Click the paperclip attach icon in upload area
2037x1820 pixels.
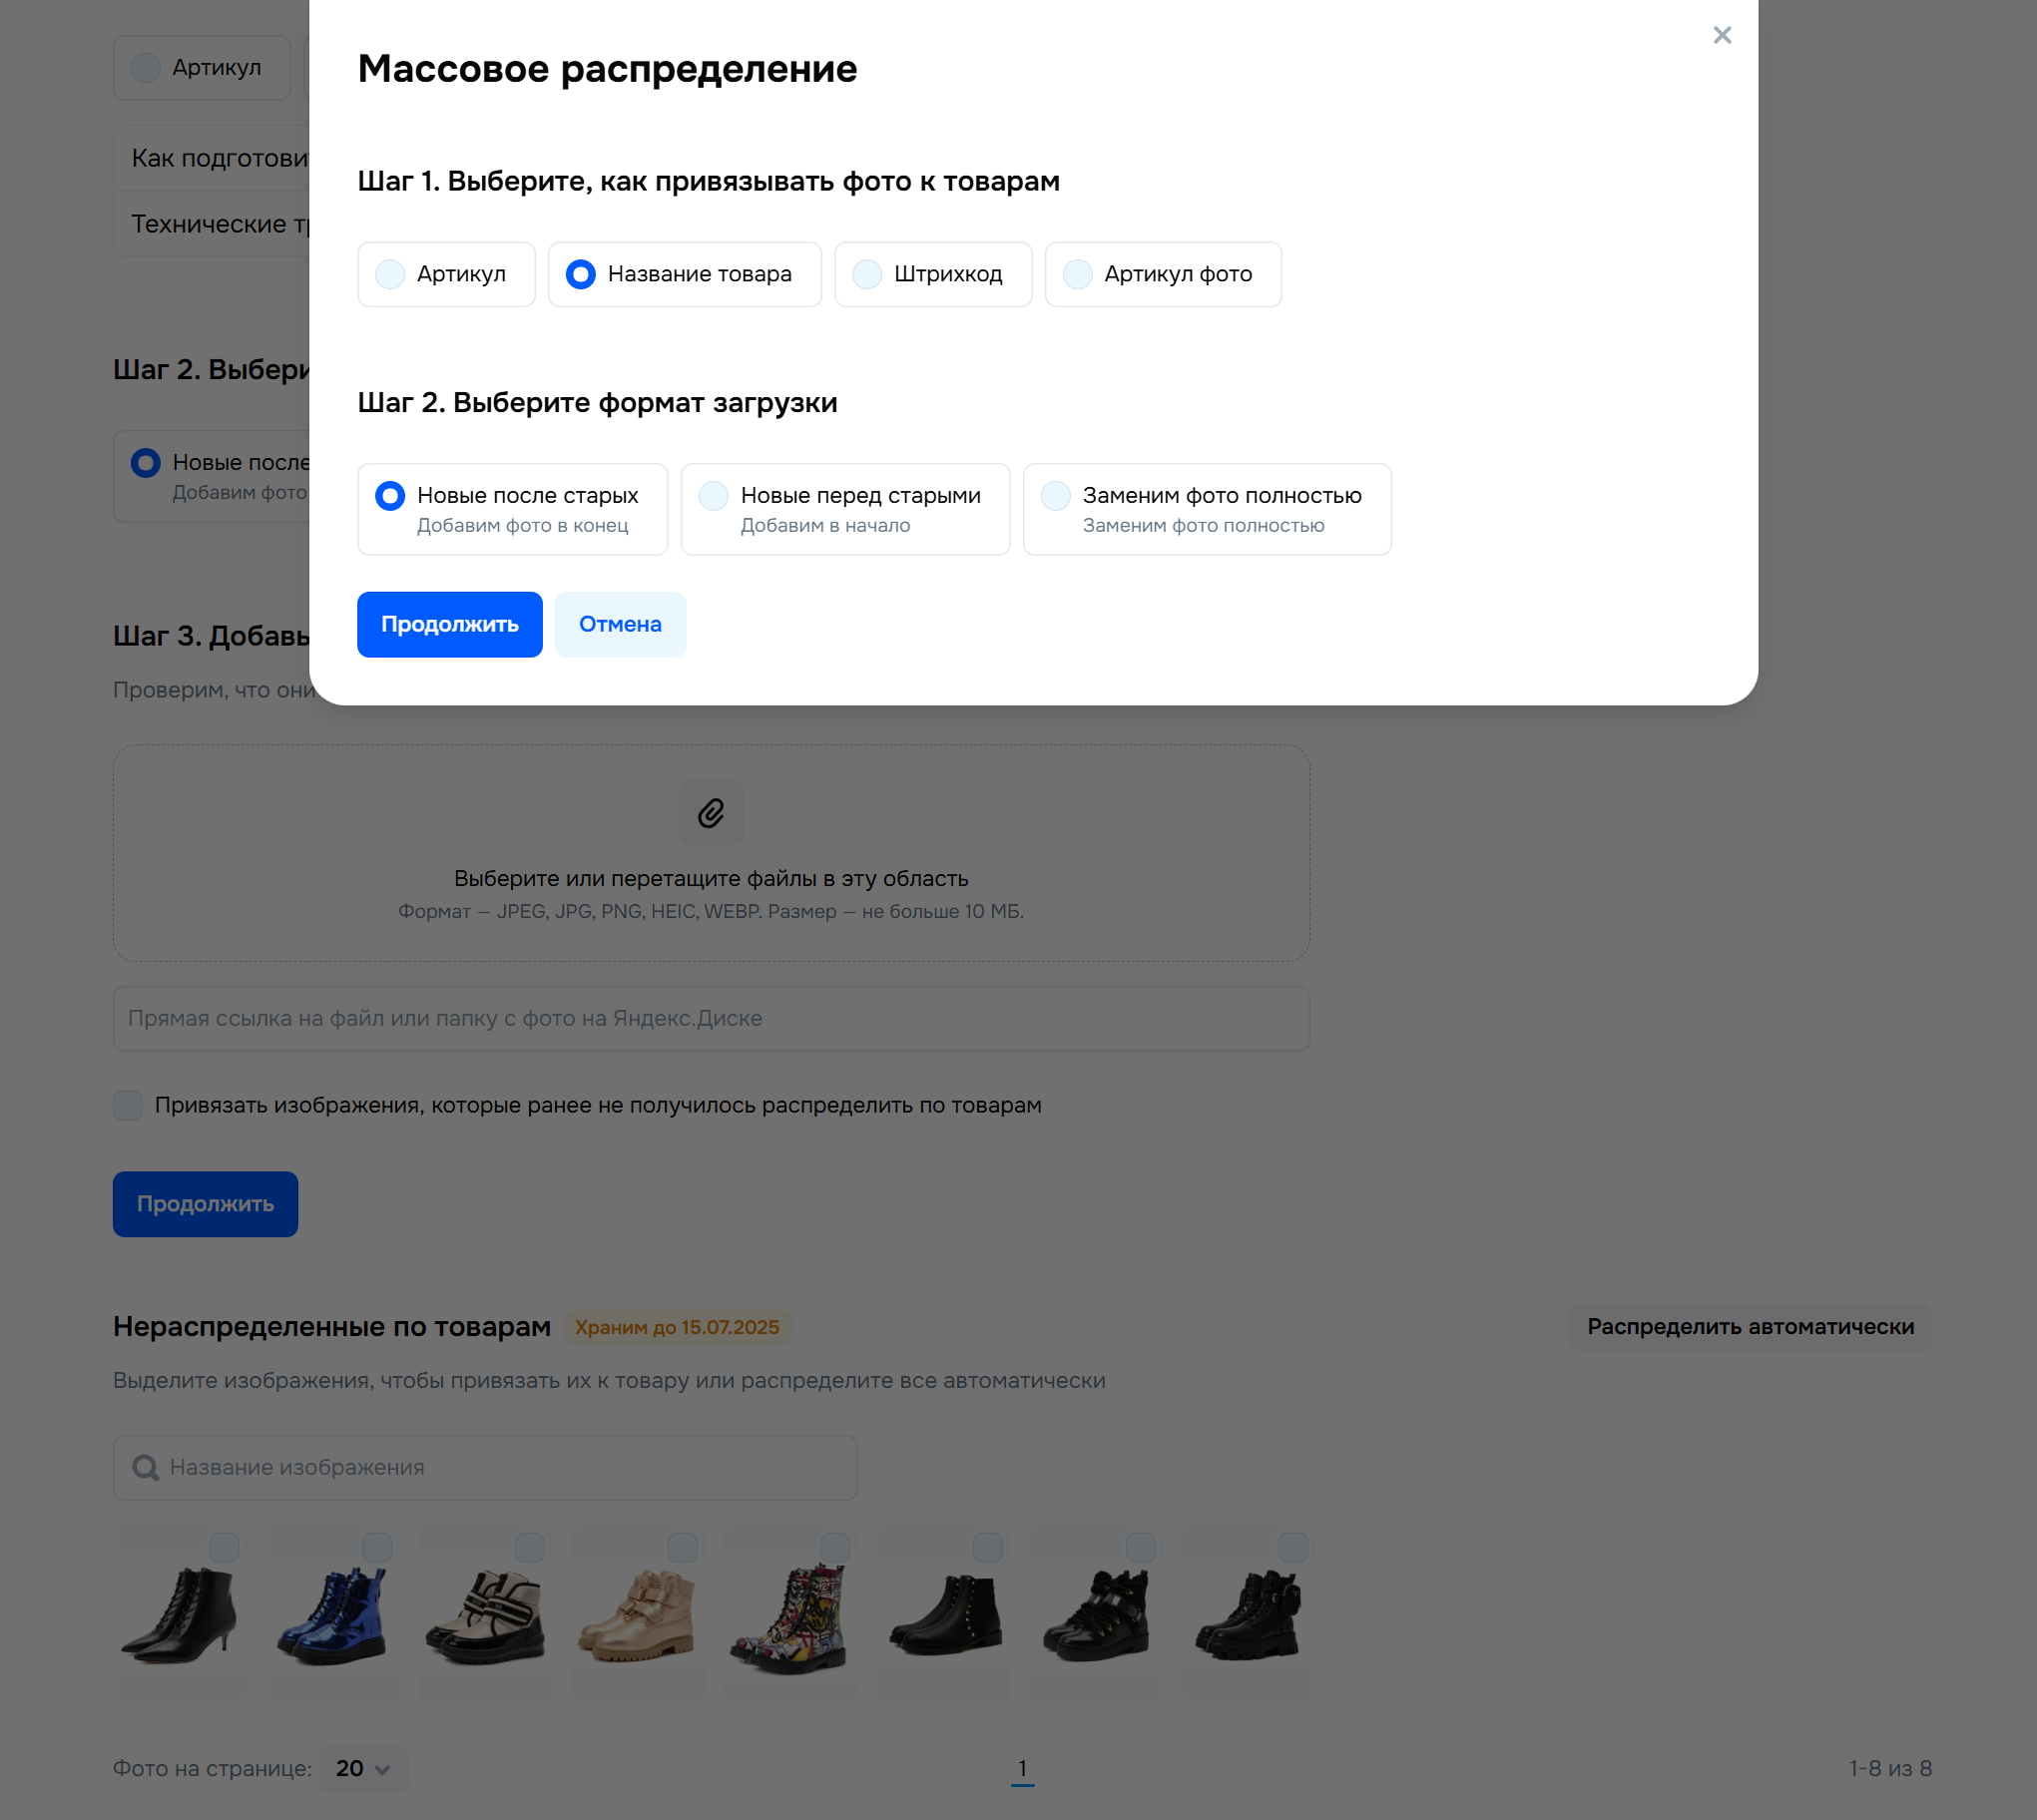(711, 813)
